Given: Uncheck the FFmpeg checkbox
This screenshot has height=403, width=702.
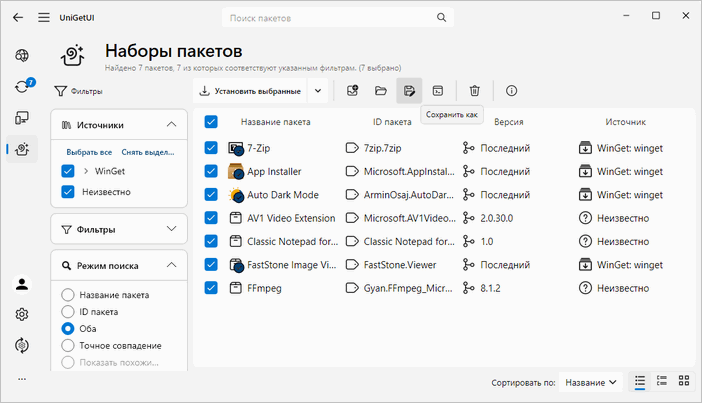Looking at the screenshot, I should point(211,287).
